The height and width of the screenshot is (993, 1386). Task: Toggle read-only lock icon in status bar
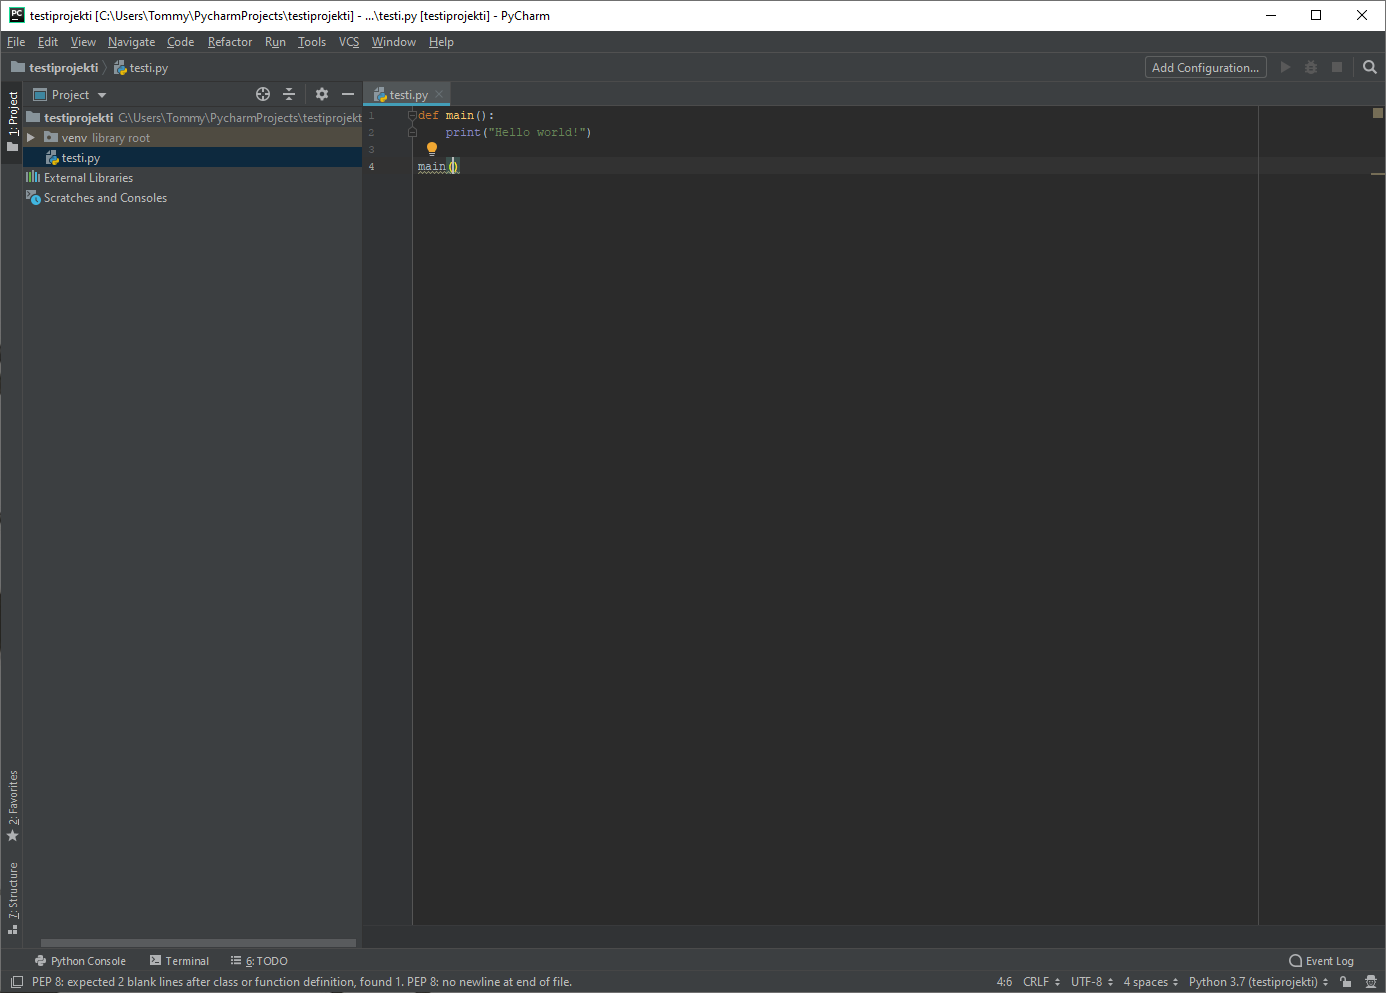click(1346, 982)
